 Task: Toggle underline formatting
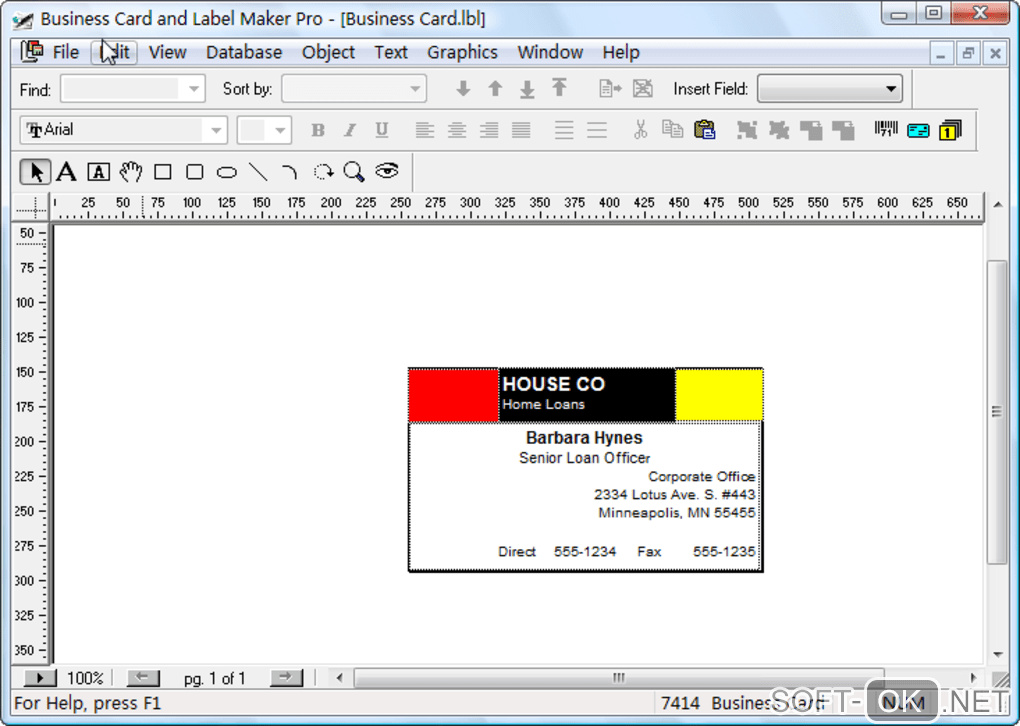[382, 130]
